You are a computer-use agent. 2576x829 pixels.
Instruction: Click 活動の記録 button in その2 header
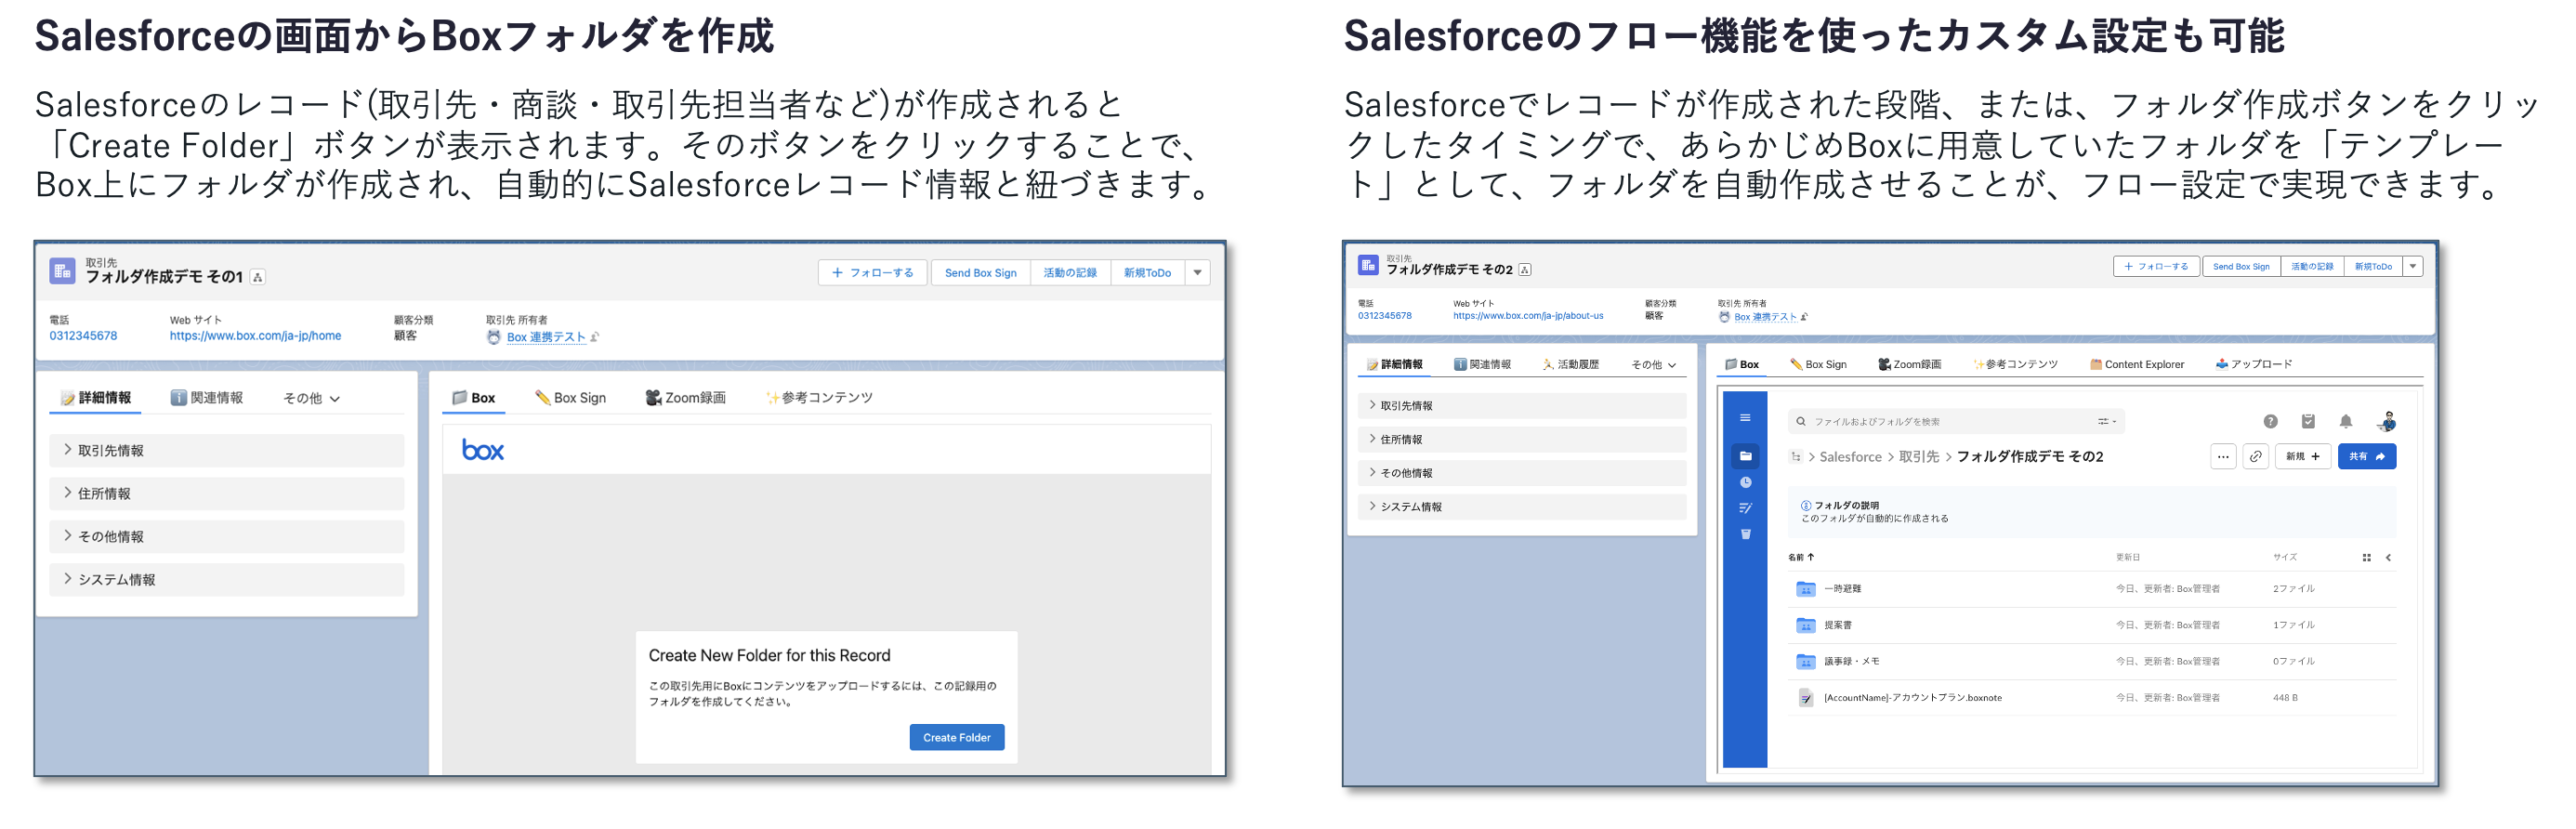tap(2311, 266)
